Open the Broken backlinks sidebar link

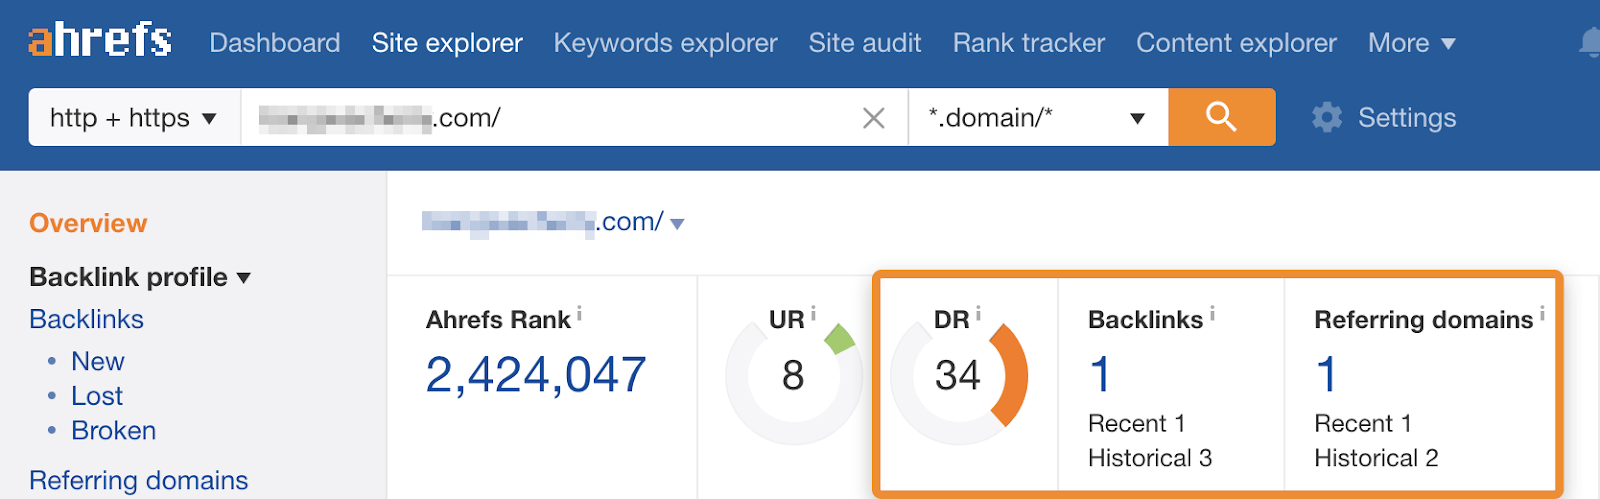[x=113, y=431]
